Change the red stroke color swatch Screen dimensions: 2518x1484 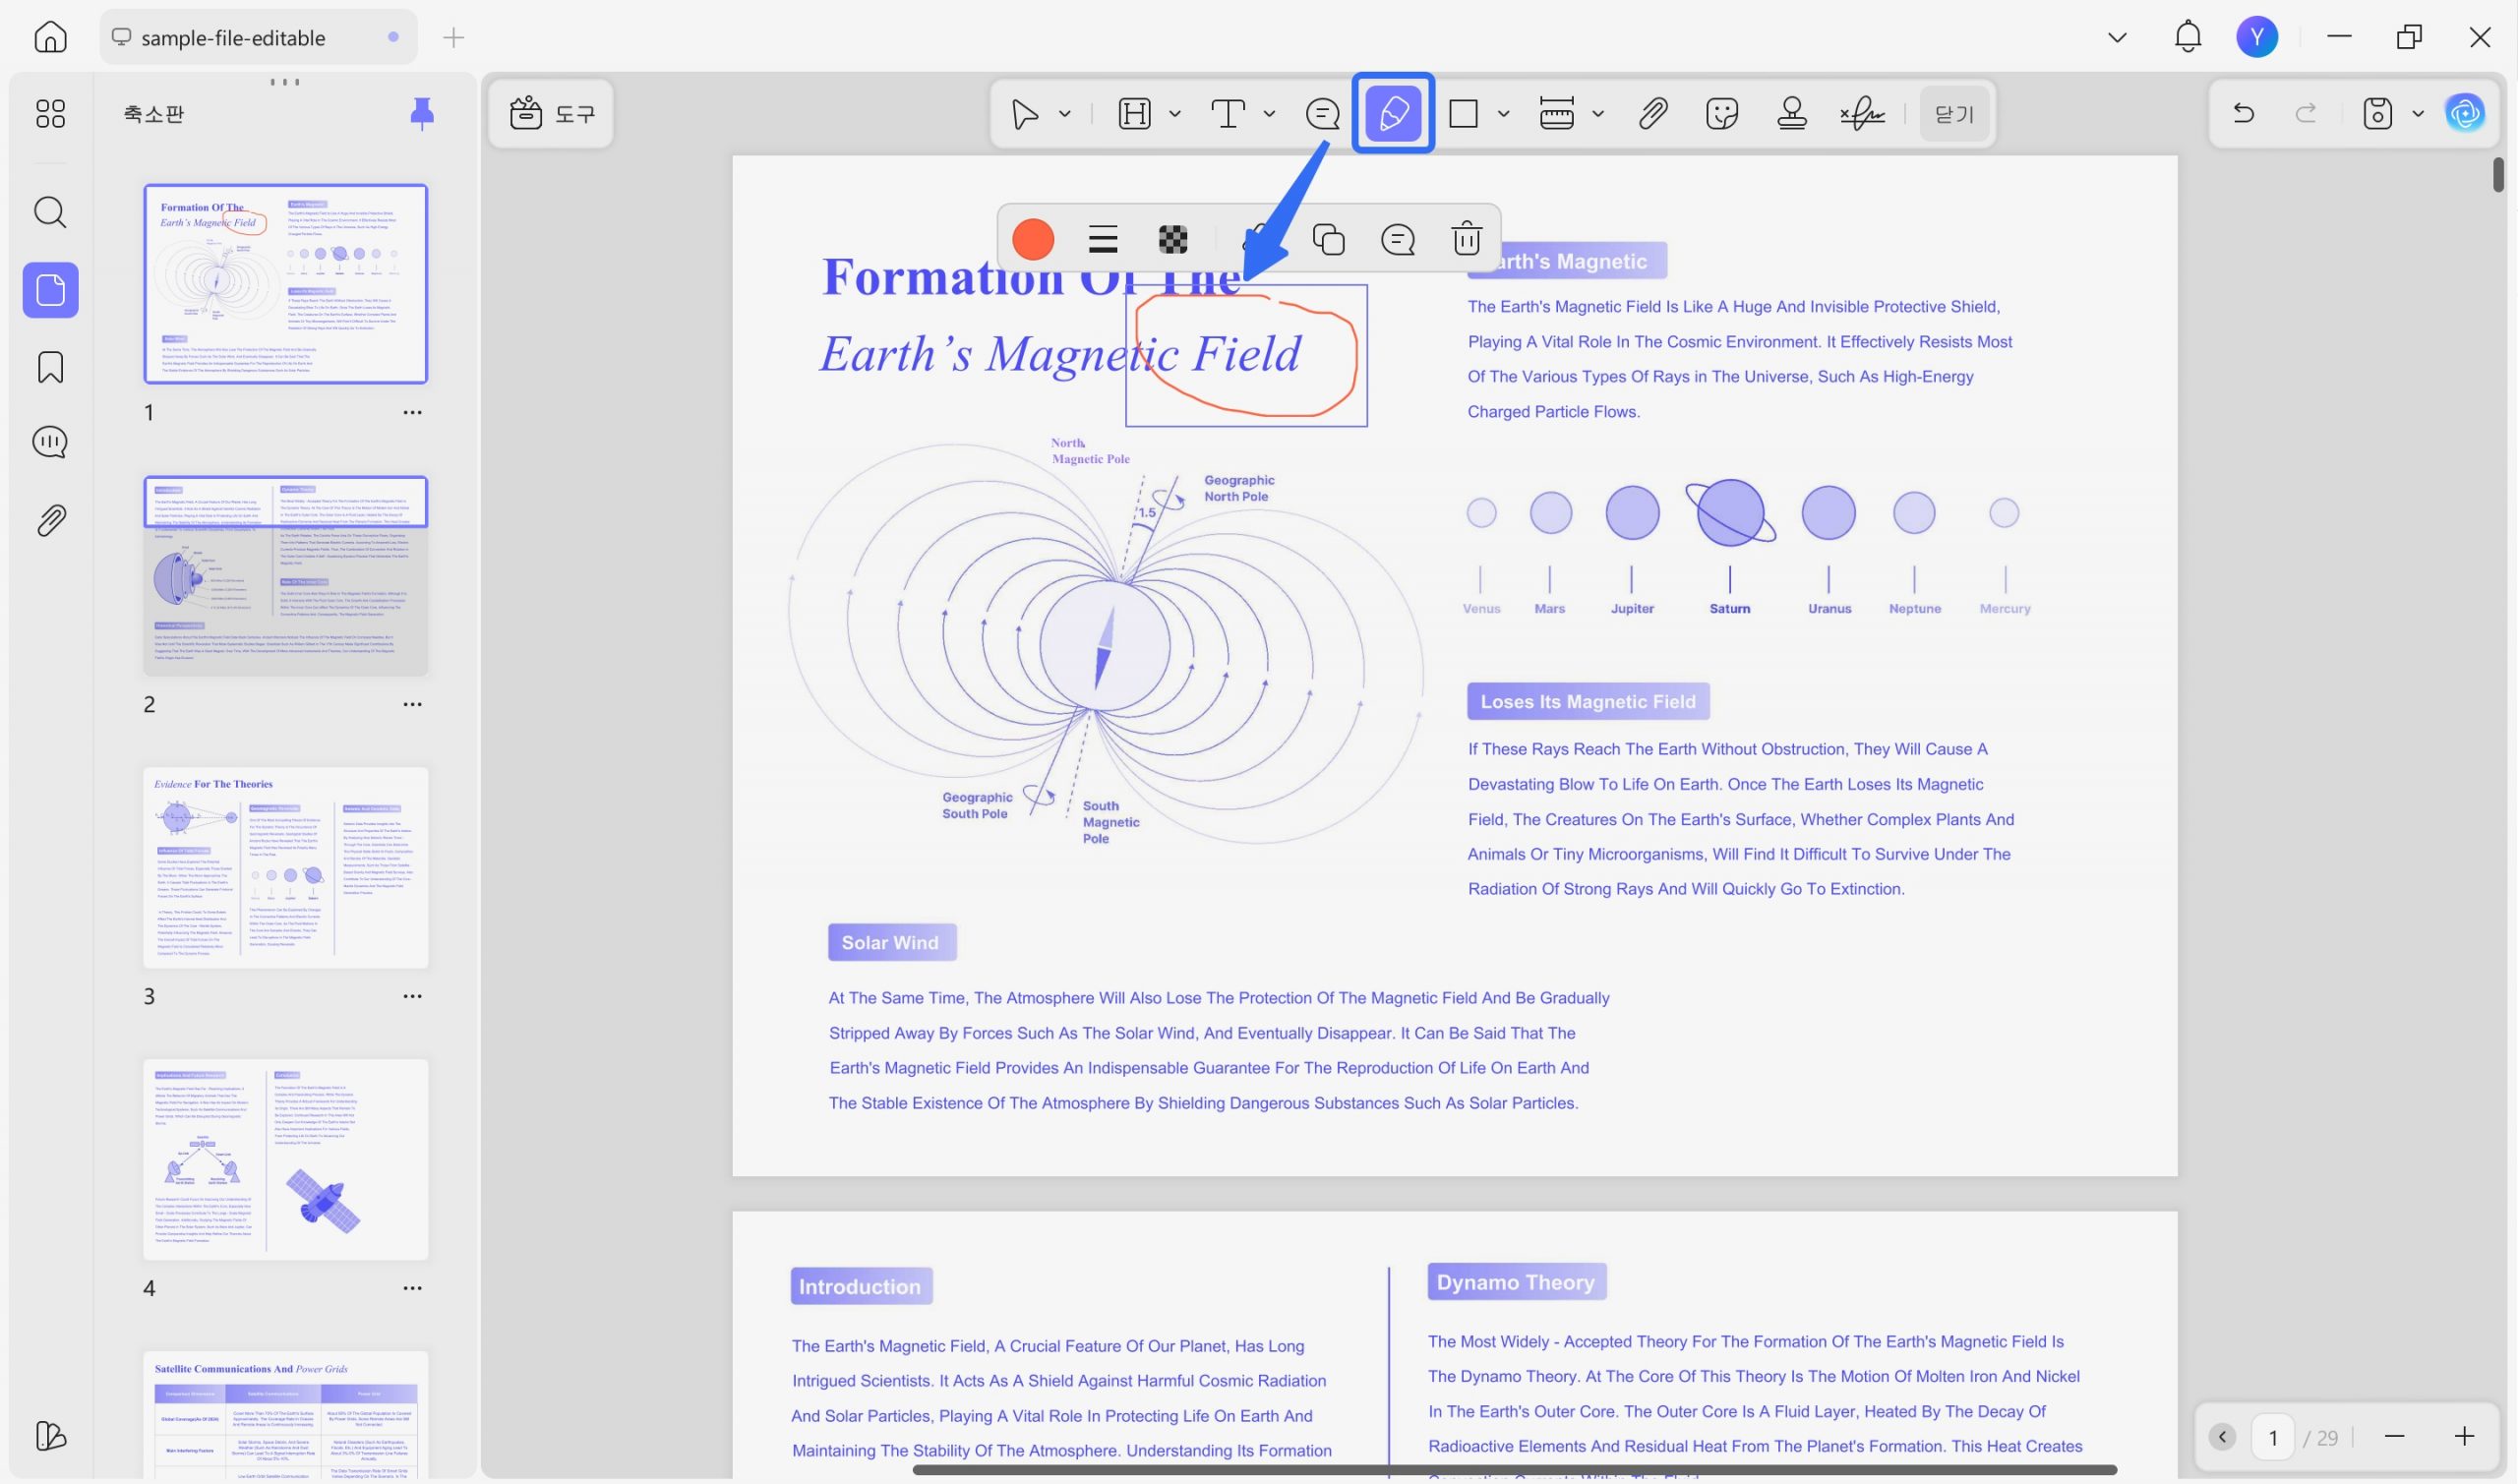coord(1033,239)
